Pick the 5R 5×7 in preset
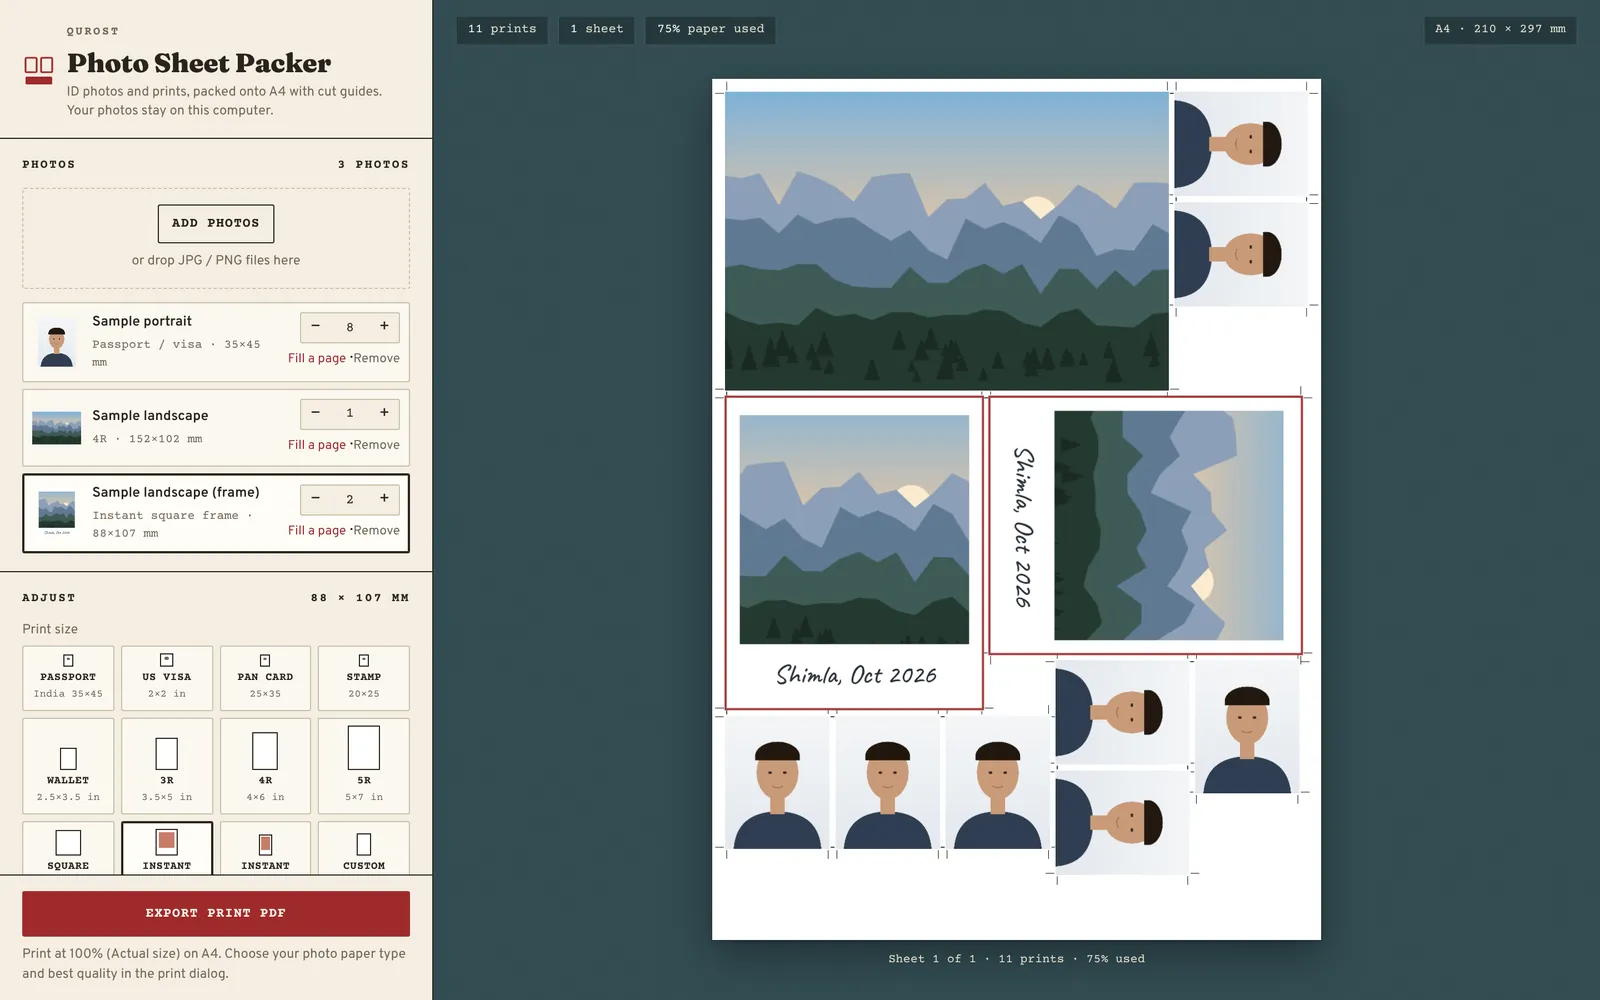The height and width of the screenshot is (1000, 1600). [x=364, y=766]
